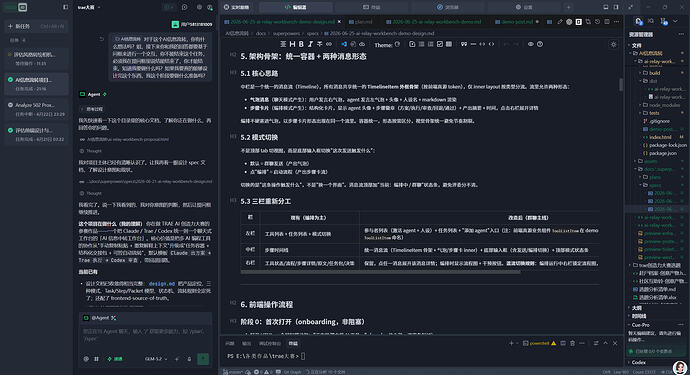Click the plus add tab button

[569, 7]
